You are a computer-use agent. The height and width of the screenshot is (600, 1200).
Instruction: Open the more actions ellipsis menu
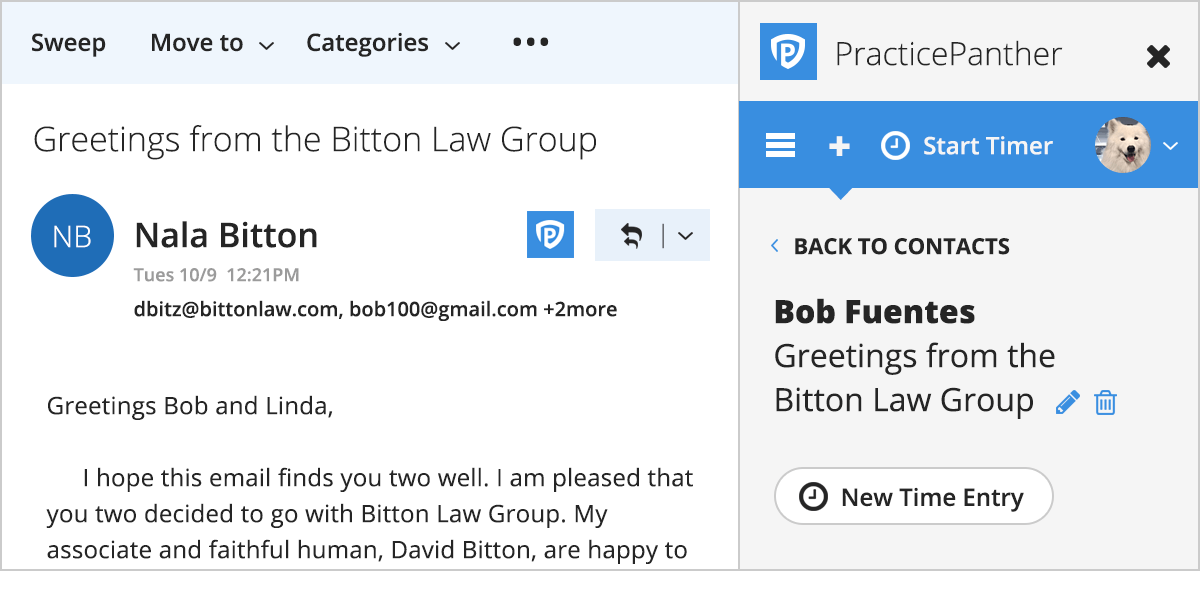coord(531,42)
